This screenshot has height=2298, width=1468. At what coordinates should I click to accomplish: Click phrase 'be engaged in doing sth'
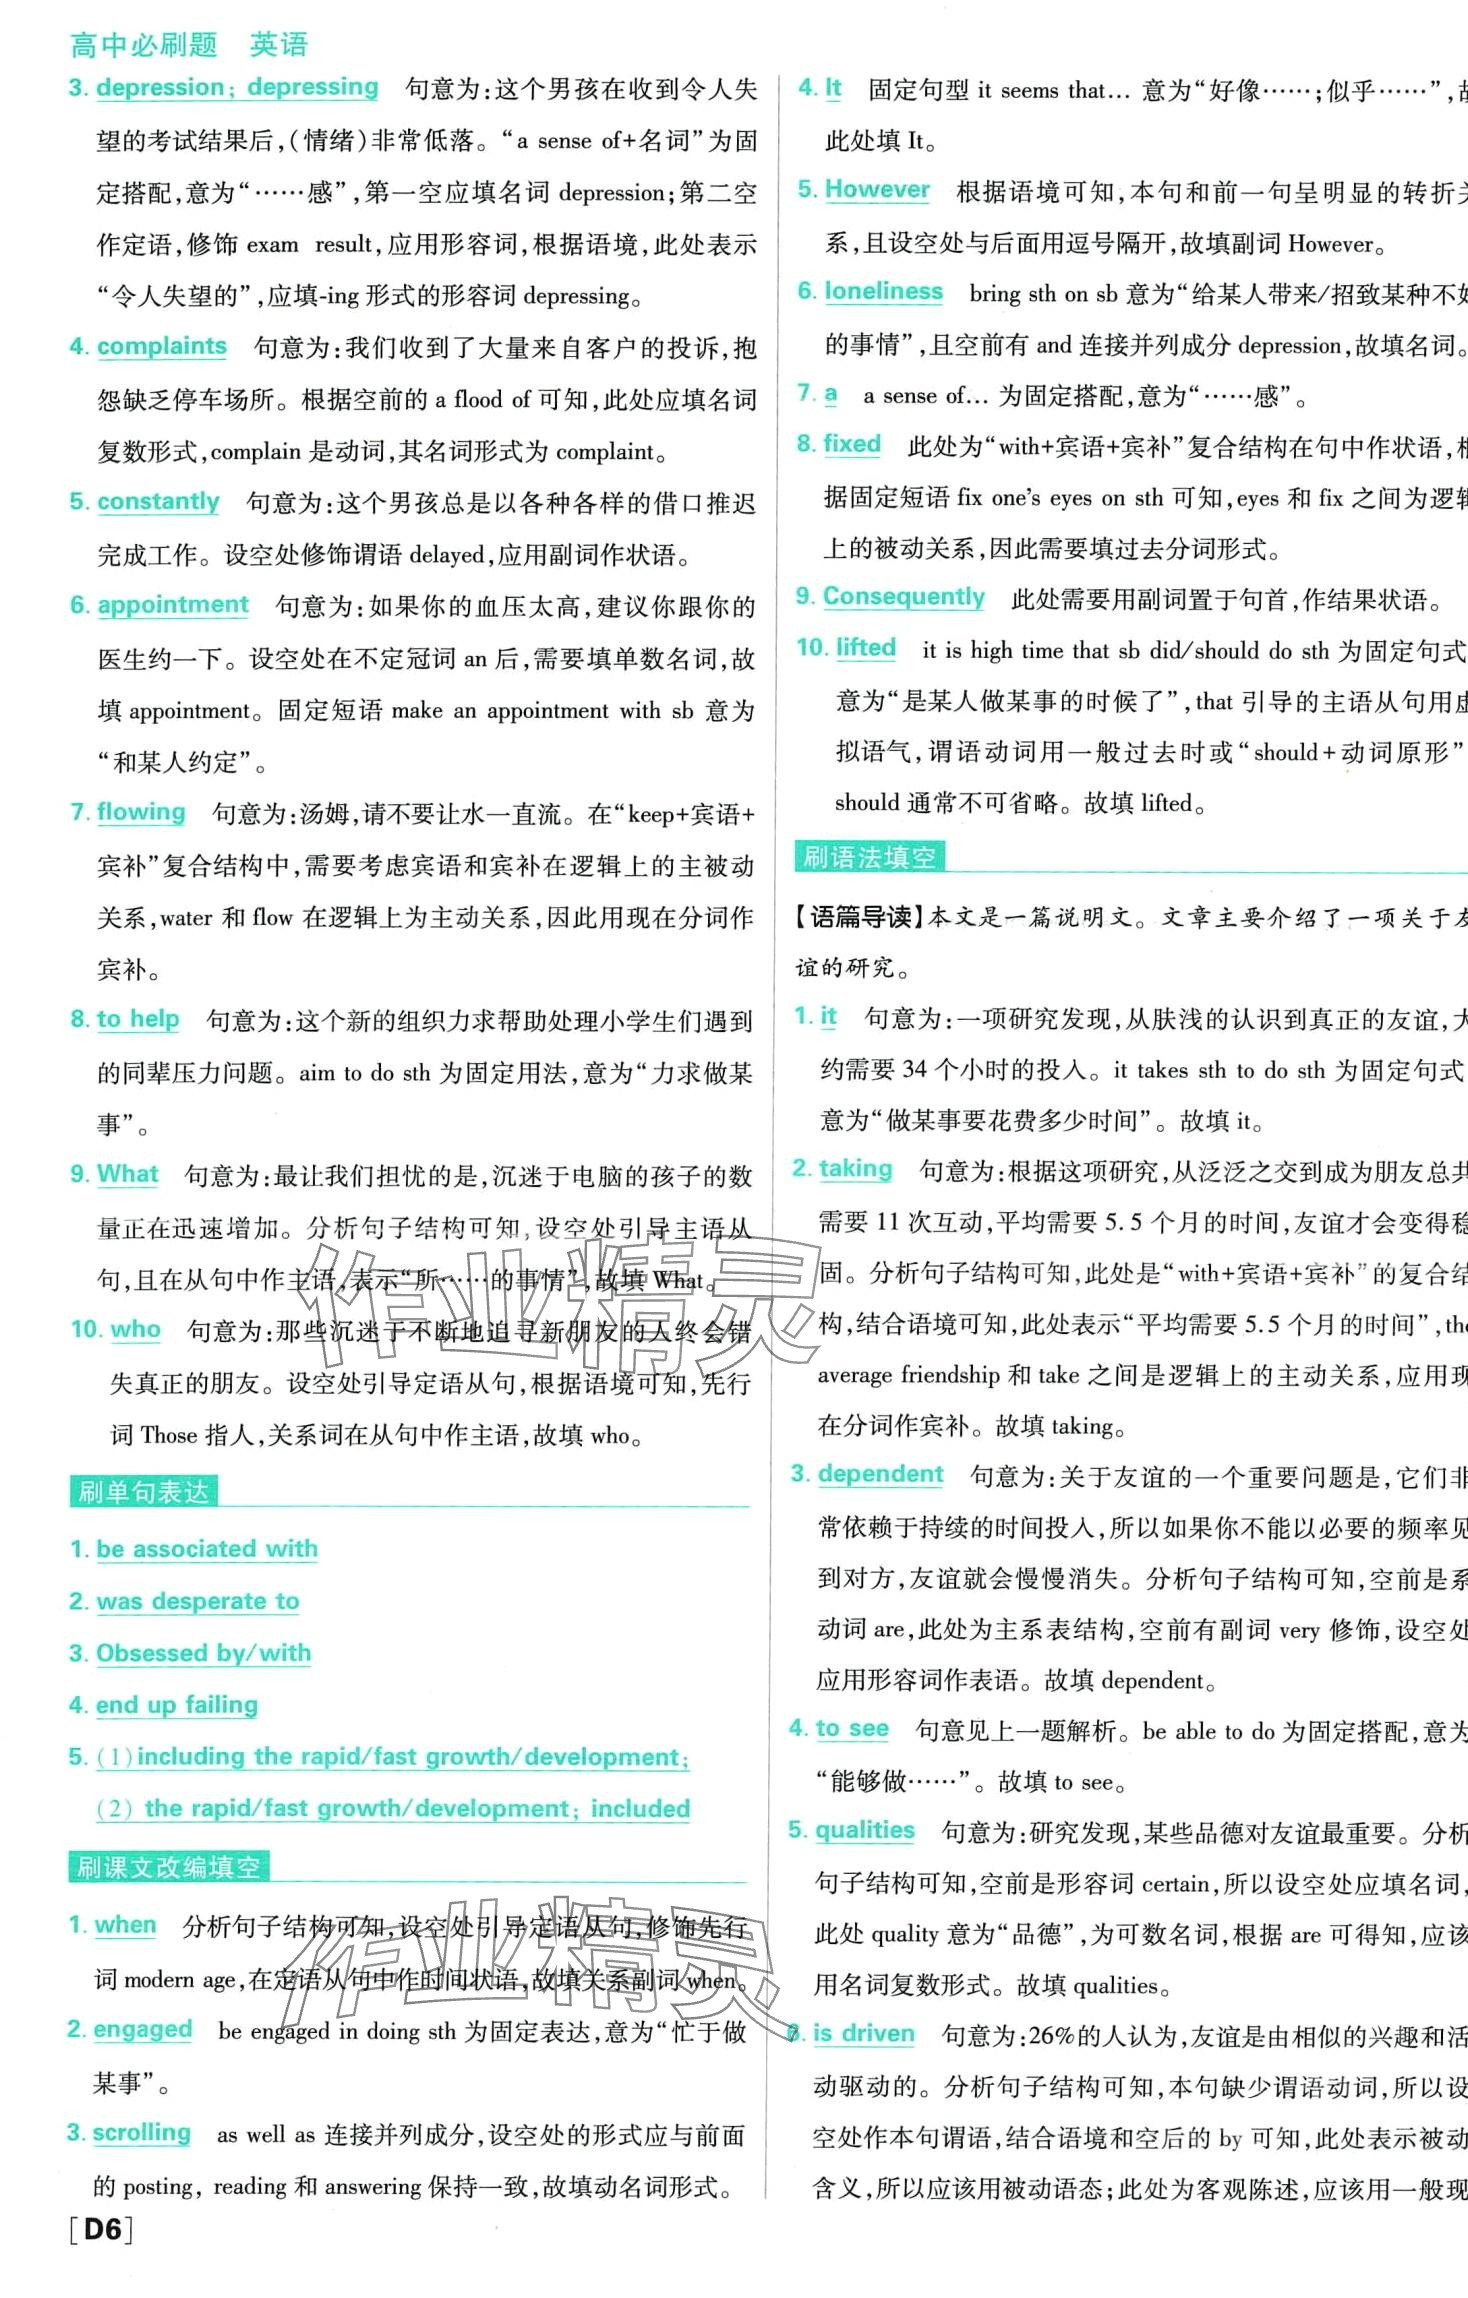tap(337, 2032)
